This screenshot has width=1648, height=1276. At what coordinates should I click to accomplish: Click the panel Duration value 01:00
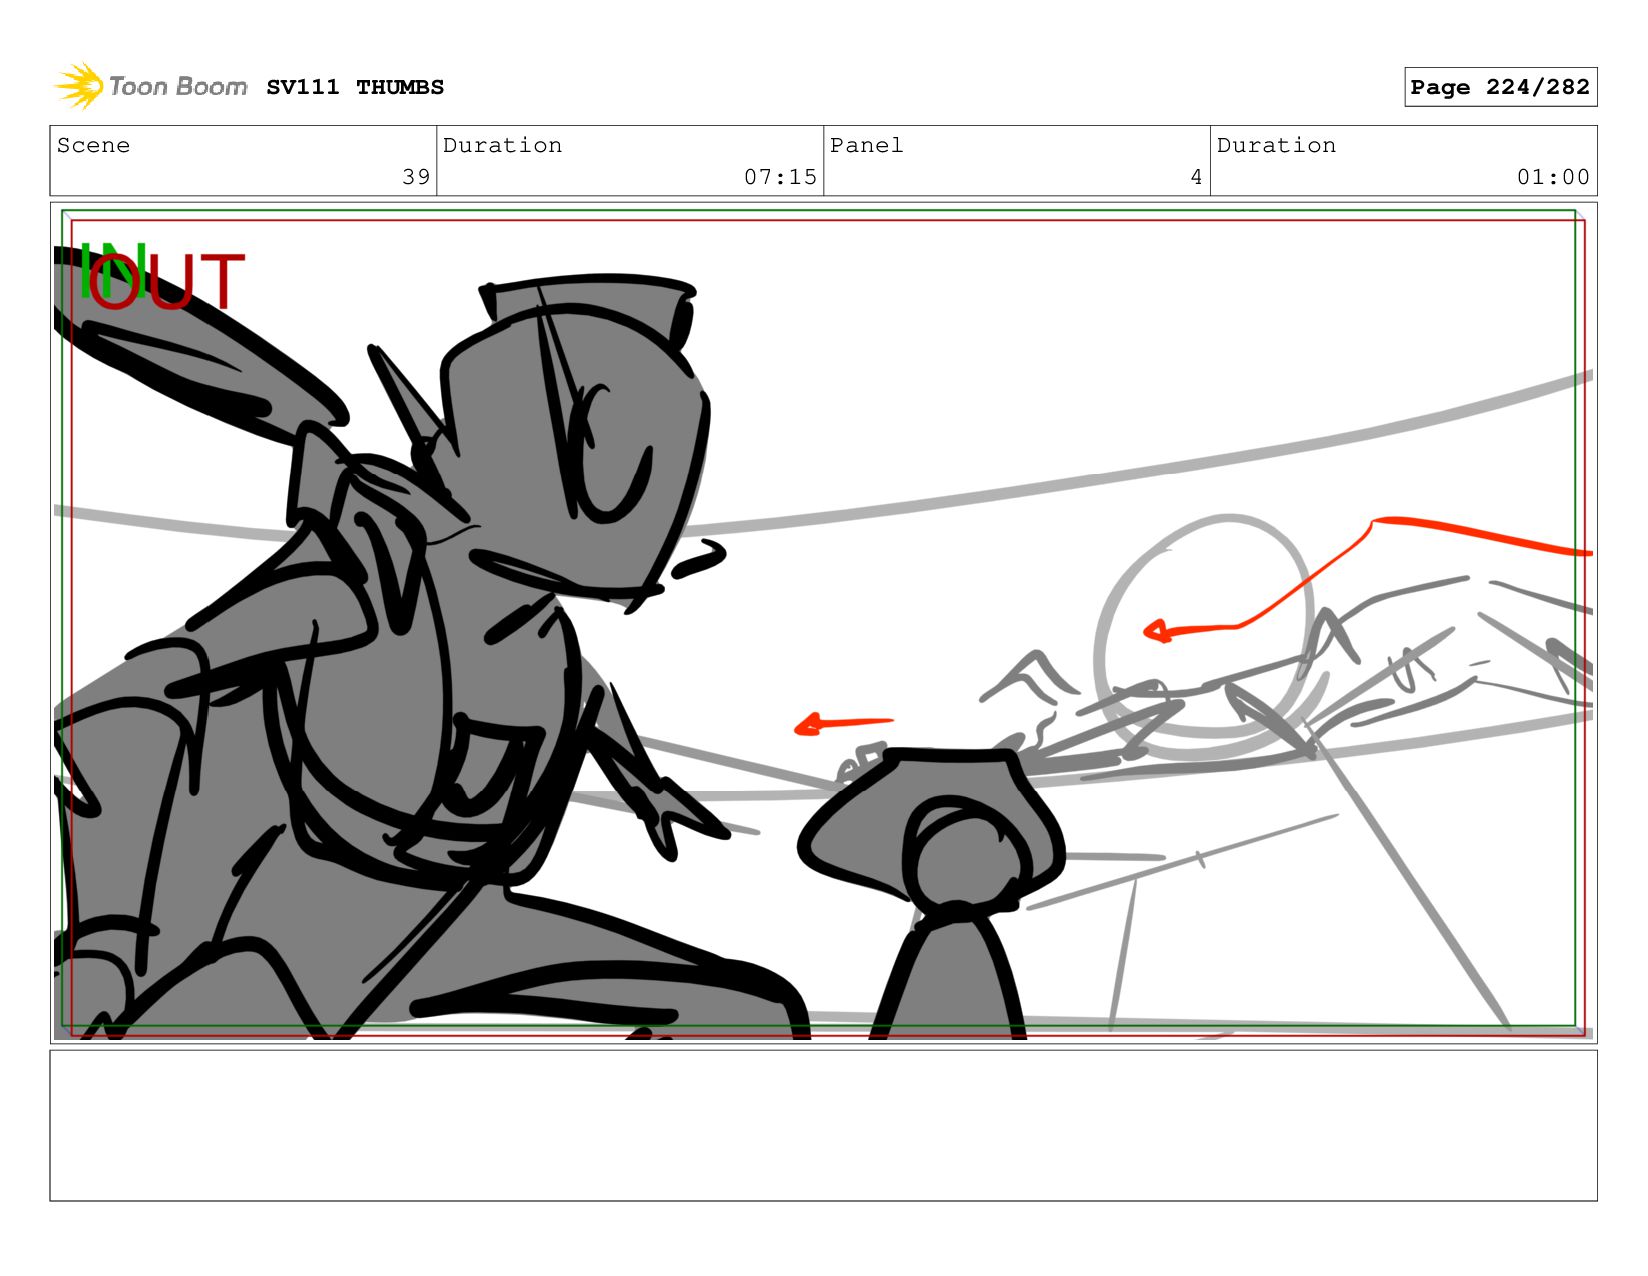click(x=1553, y=177)
